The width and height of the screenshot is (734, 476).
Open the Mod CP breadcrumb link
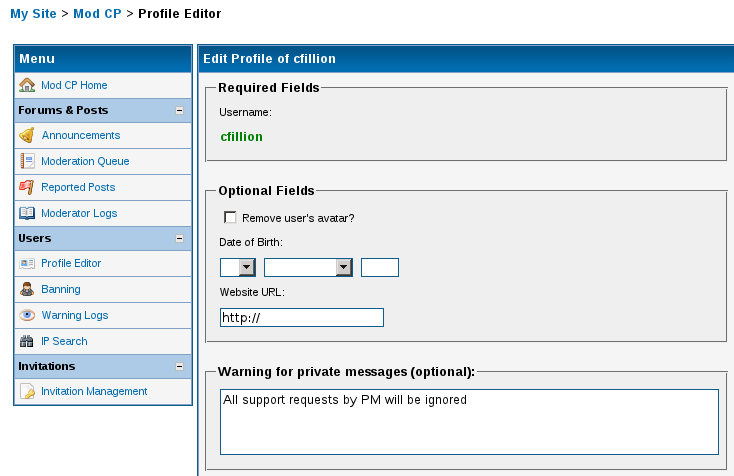[x=97, y=14]
